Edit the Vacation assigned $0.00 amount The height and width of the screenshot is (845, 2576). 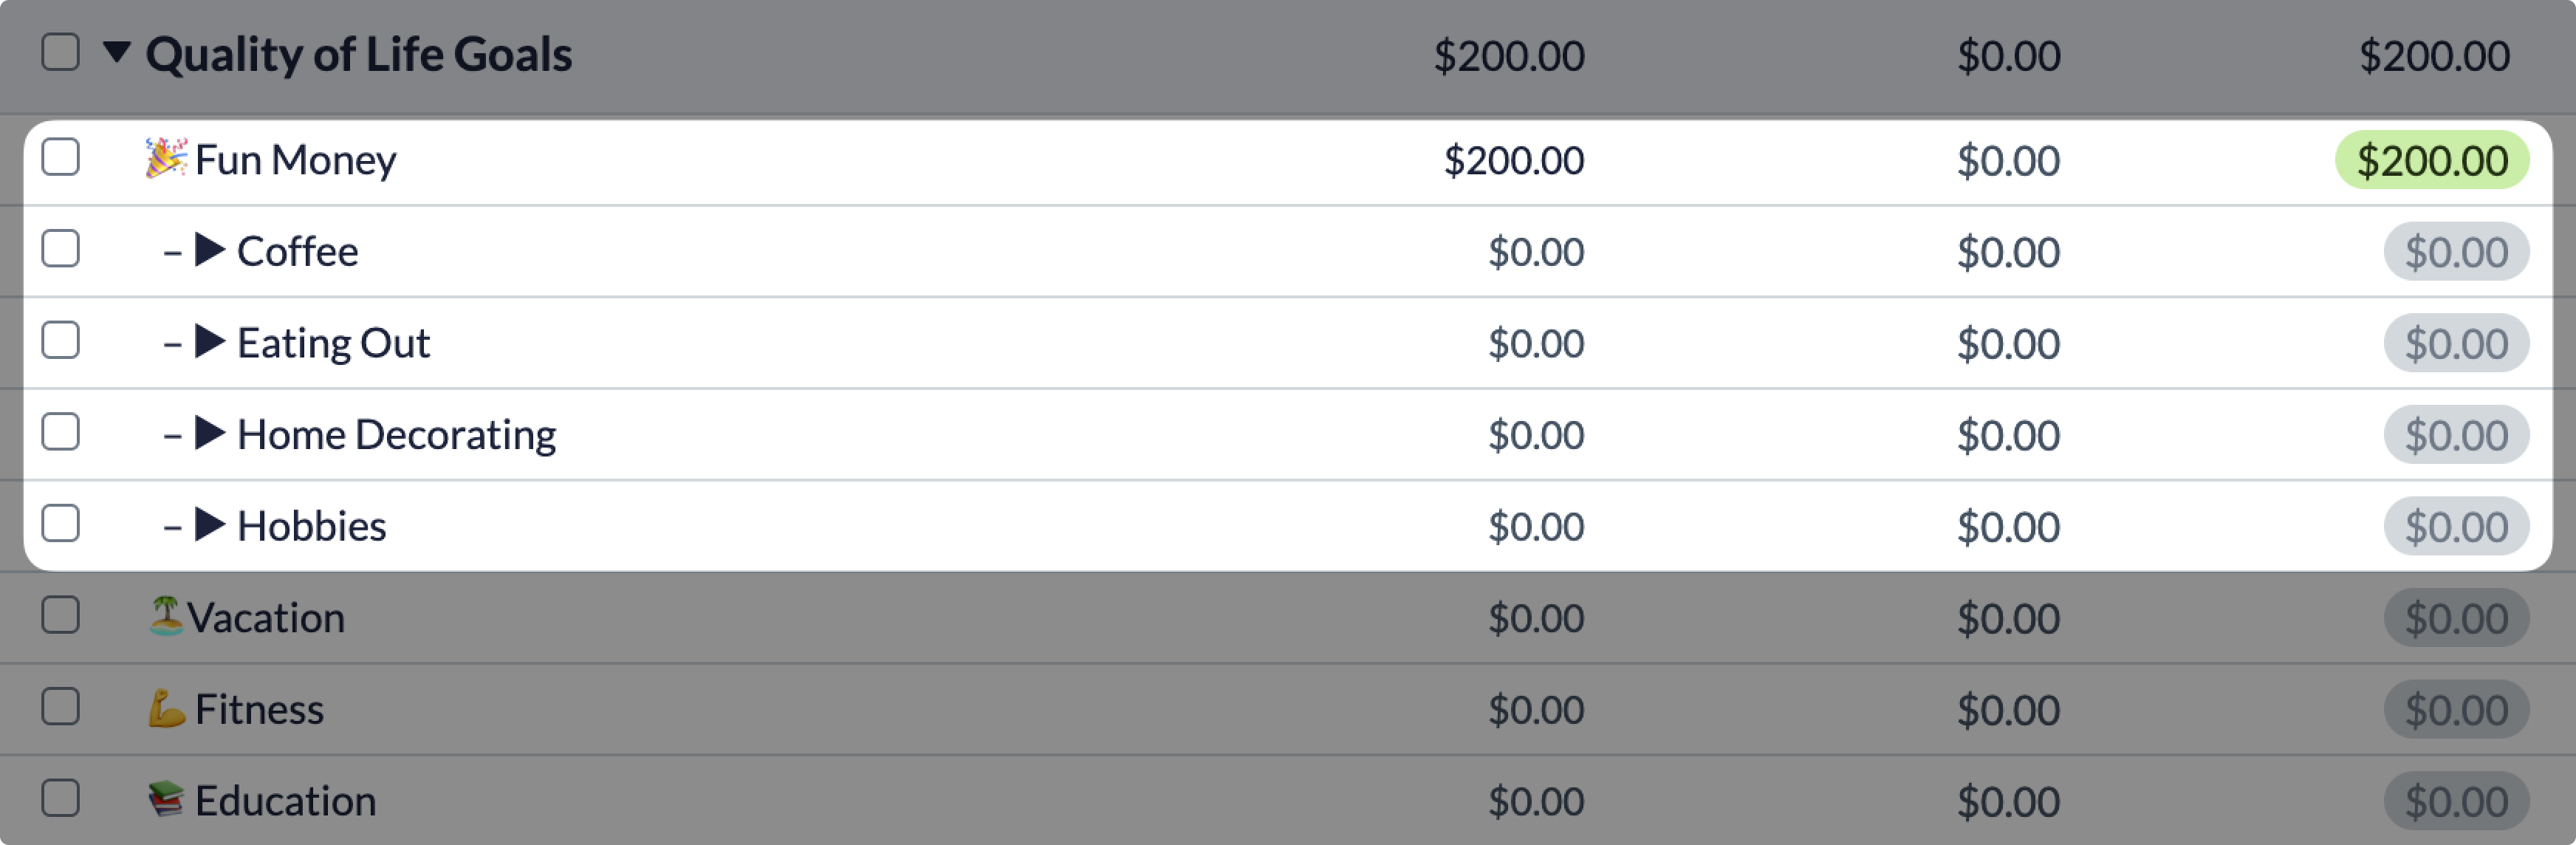(1536, 618)
